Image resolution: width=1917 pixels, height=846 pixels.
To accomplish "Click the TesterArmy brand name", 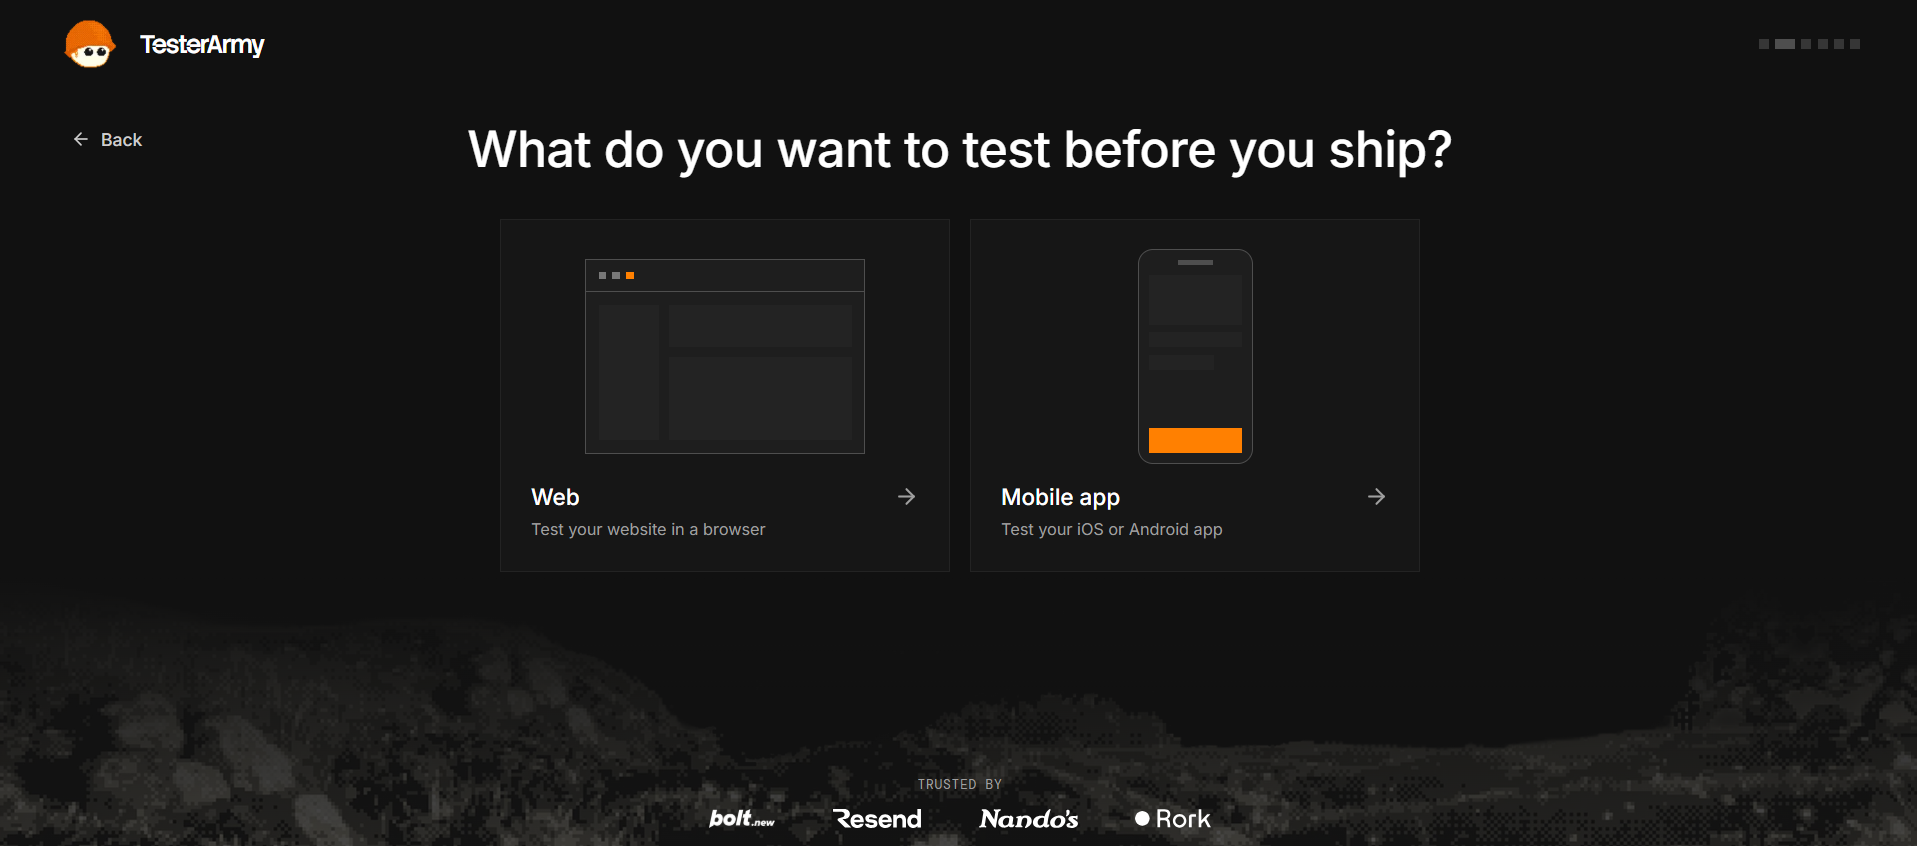I will 202,45.
